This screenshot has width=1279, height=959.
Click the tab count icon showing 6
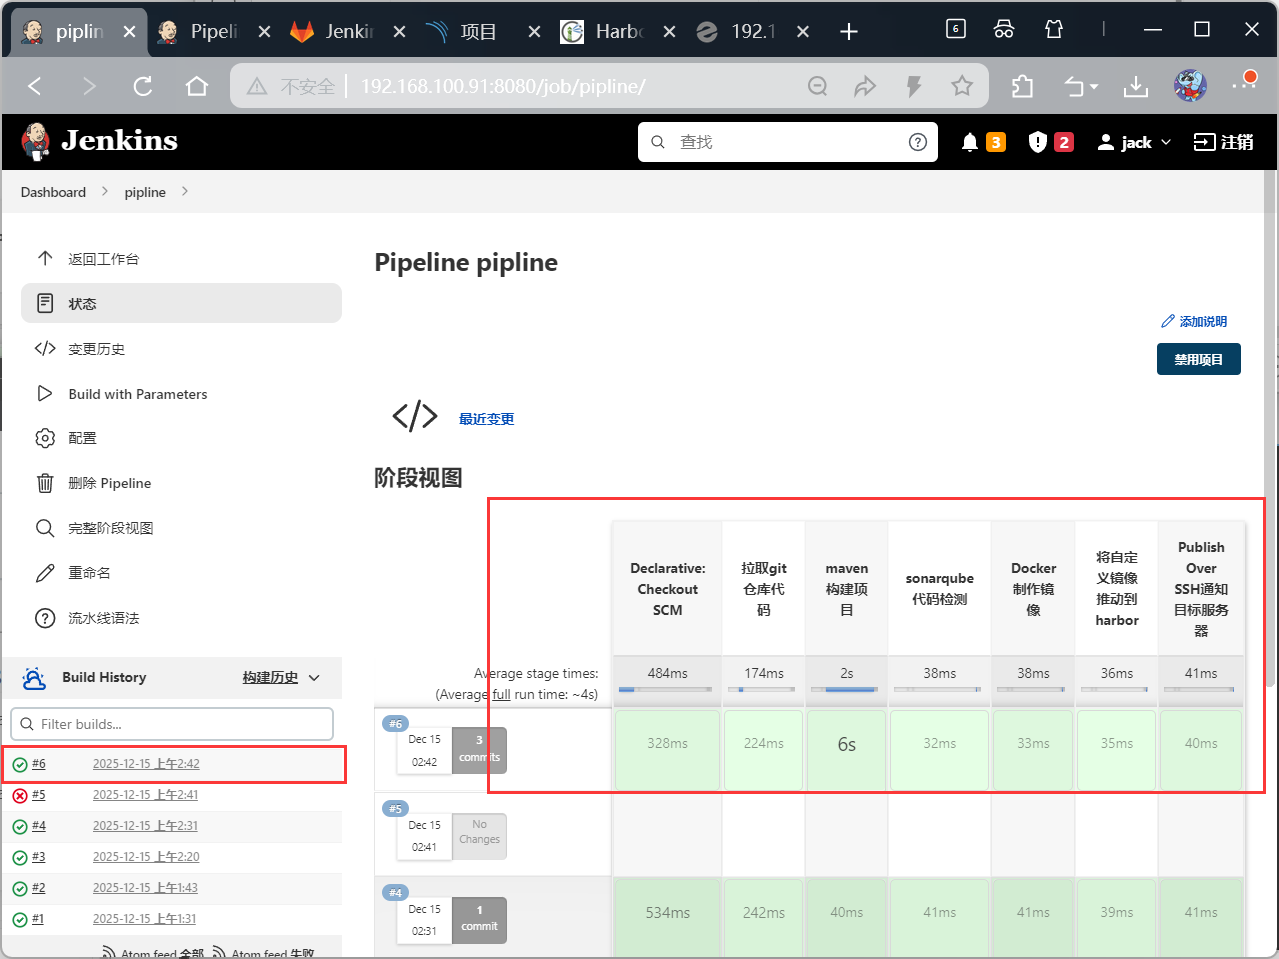[x=955, y=29]
